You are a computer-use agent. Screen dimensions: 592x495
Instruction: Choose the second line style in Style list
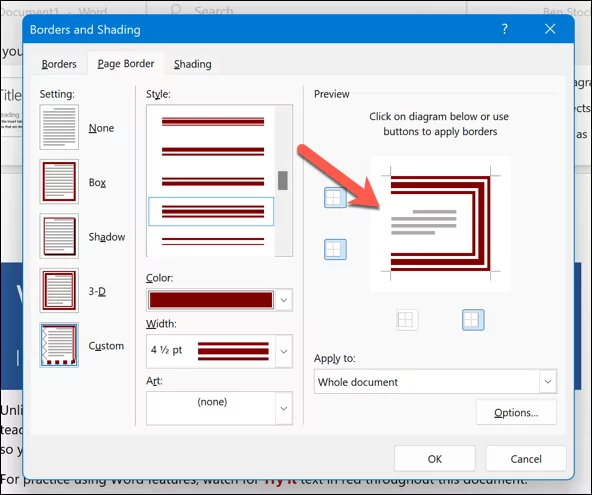213,151
